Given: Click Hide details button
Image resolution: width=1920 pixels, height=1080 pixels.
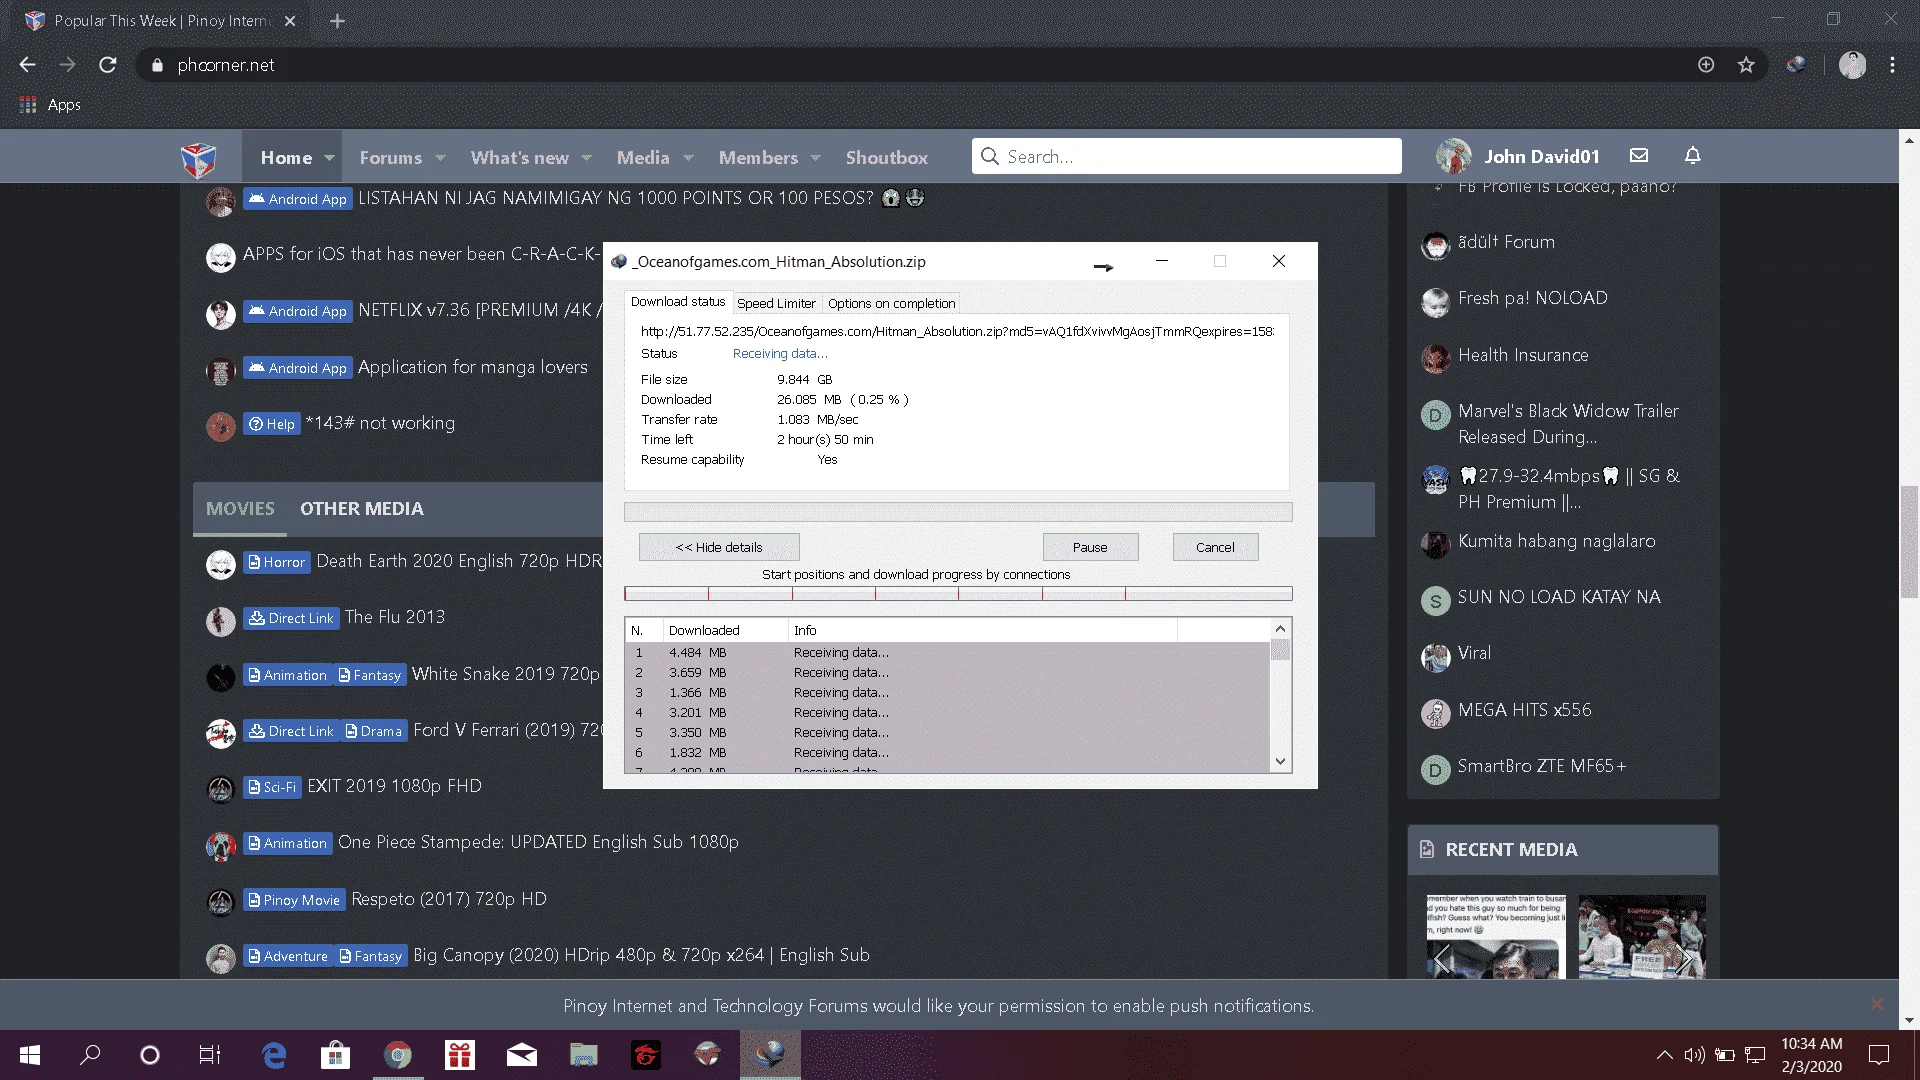Looking at the screenshot, I should [x=719, y=547].
